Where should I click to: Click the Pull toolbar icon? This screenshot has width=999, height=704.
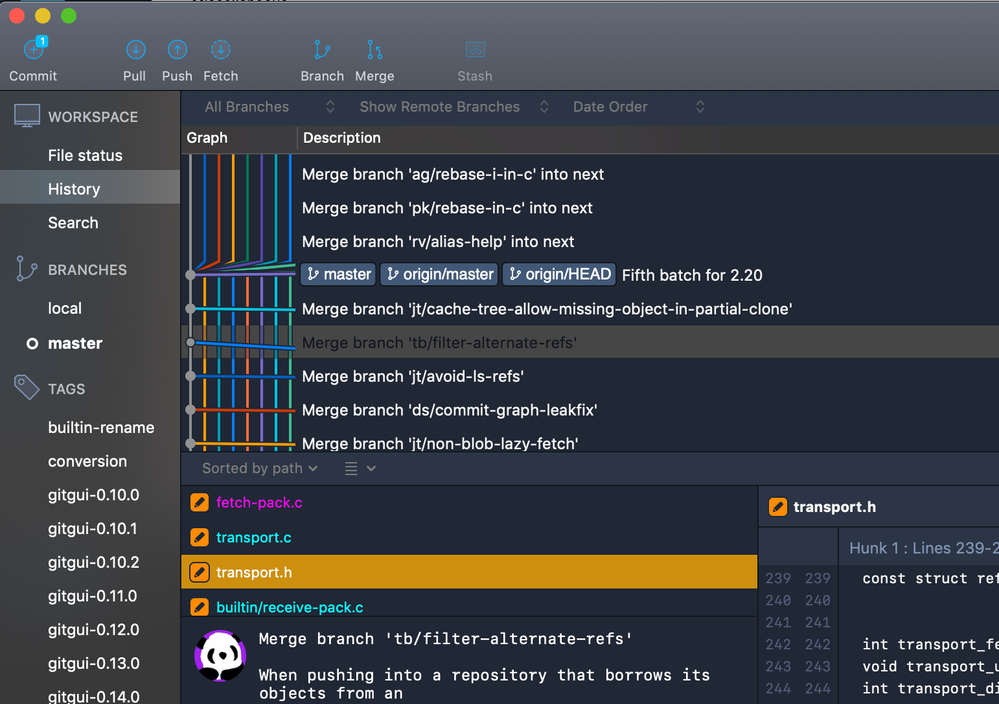click(135, 50)
